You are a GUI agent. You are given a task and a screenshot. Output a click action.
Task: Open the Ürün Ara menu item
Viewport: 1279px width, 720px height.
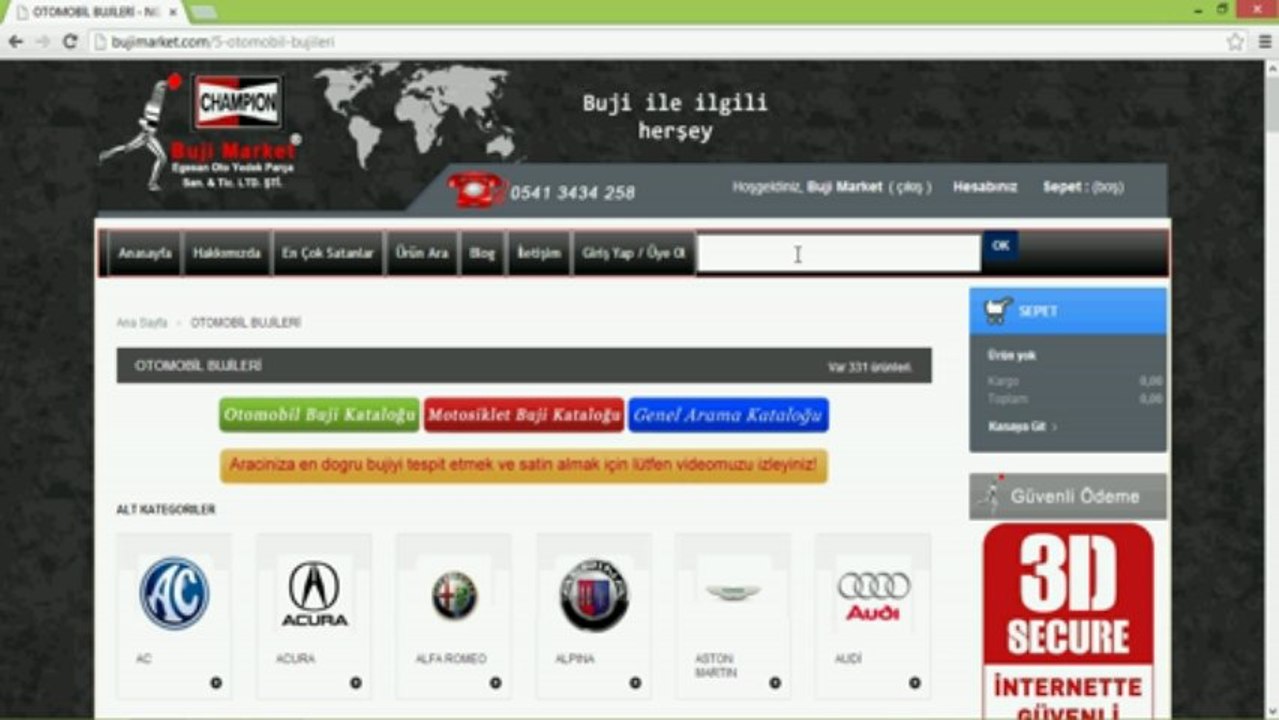pyautogui.click(x=421, y=254)
